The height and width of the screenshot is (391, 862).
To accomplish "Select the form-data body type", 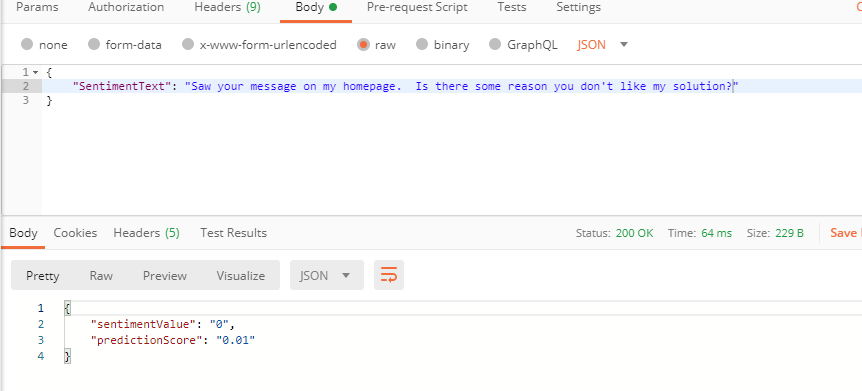I will tap(125, 45).
